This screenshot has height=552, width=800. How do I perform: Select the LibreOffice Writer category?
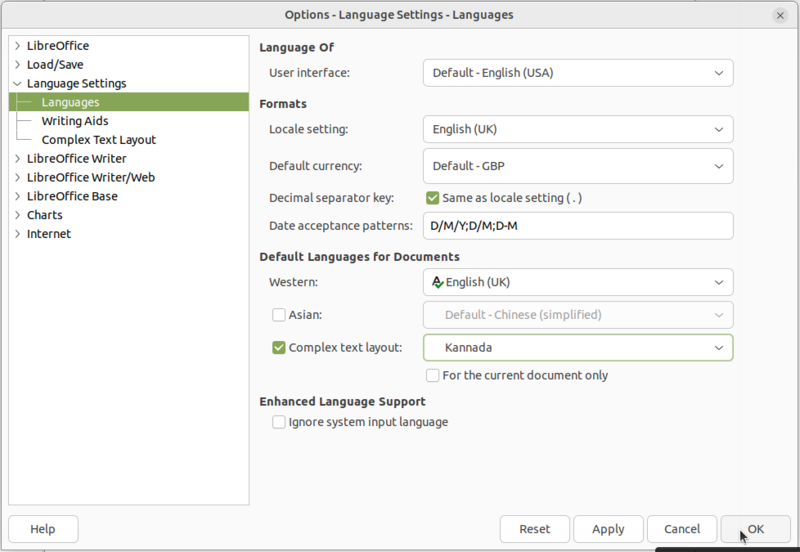(x=77, y=159)
